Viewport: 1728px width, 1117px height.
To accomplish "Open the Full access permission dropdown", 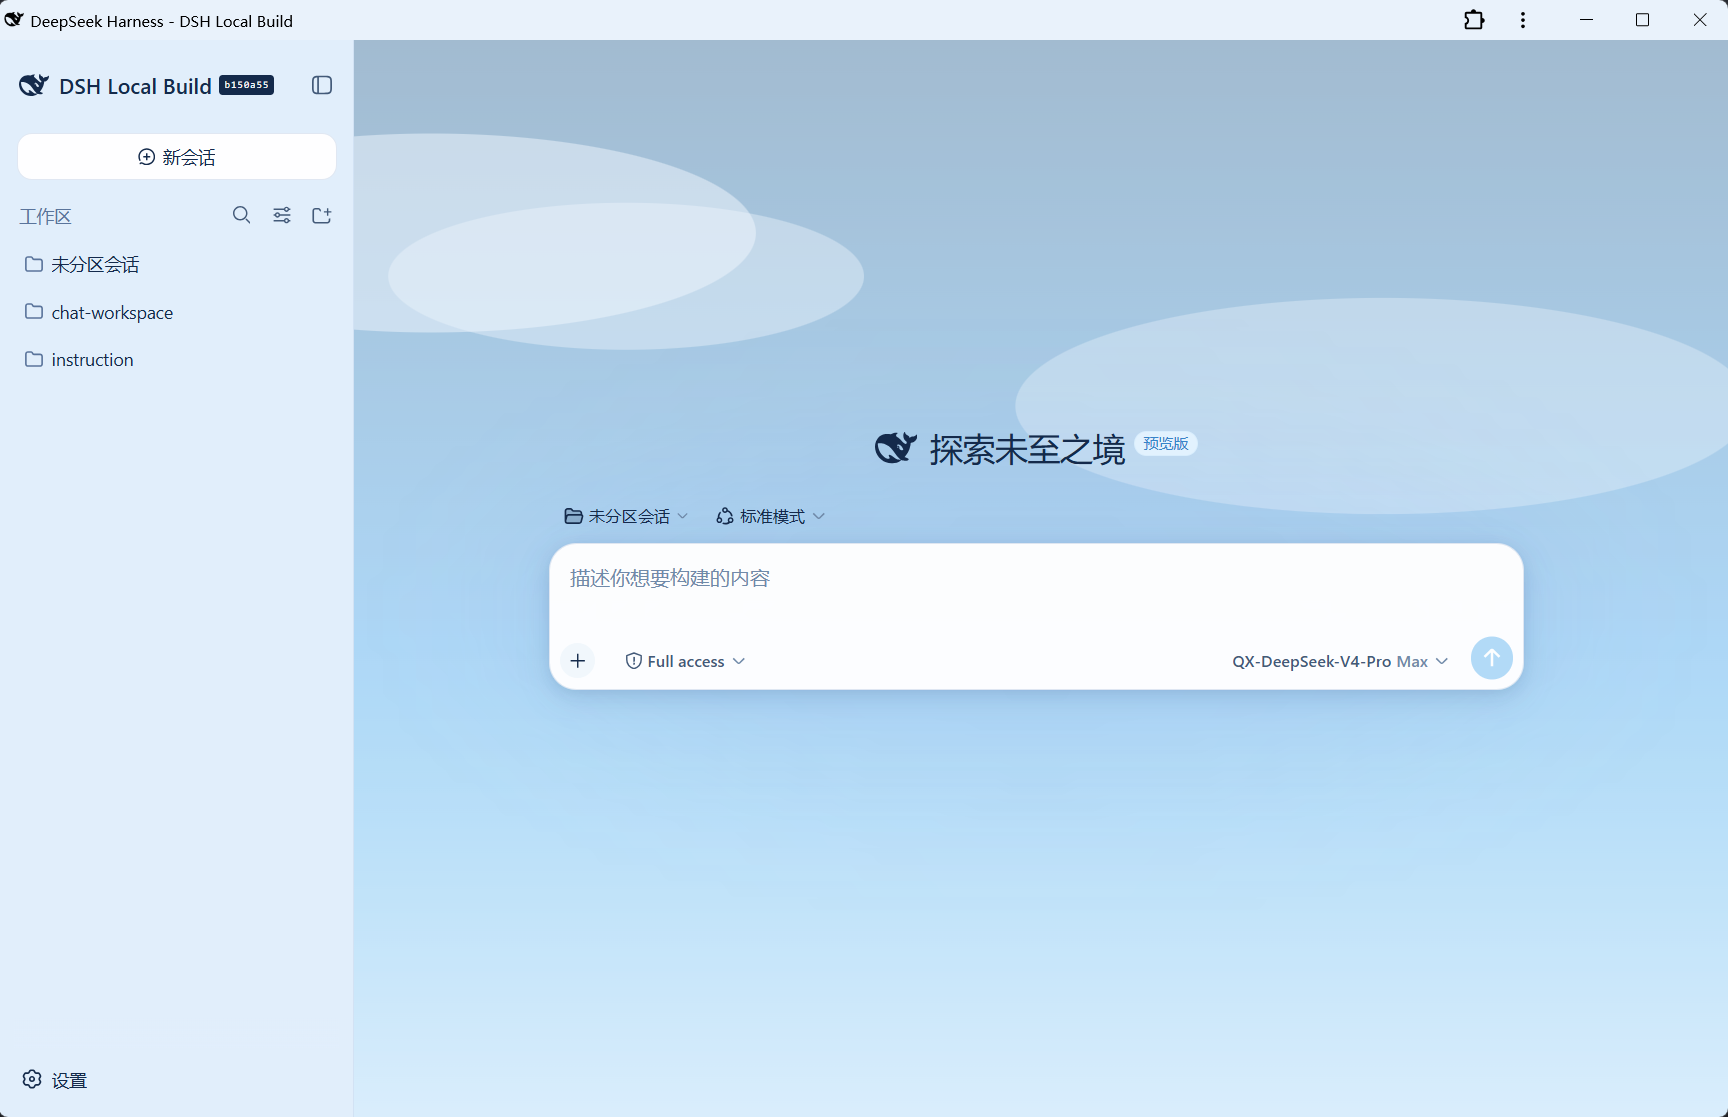I will [x=685, y=661].
